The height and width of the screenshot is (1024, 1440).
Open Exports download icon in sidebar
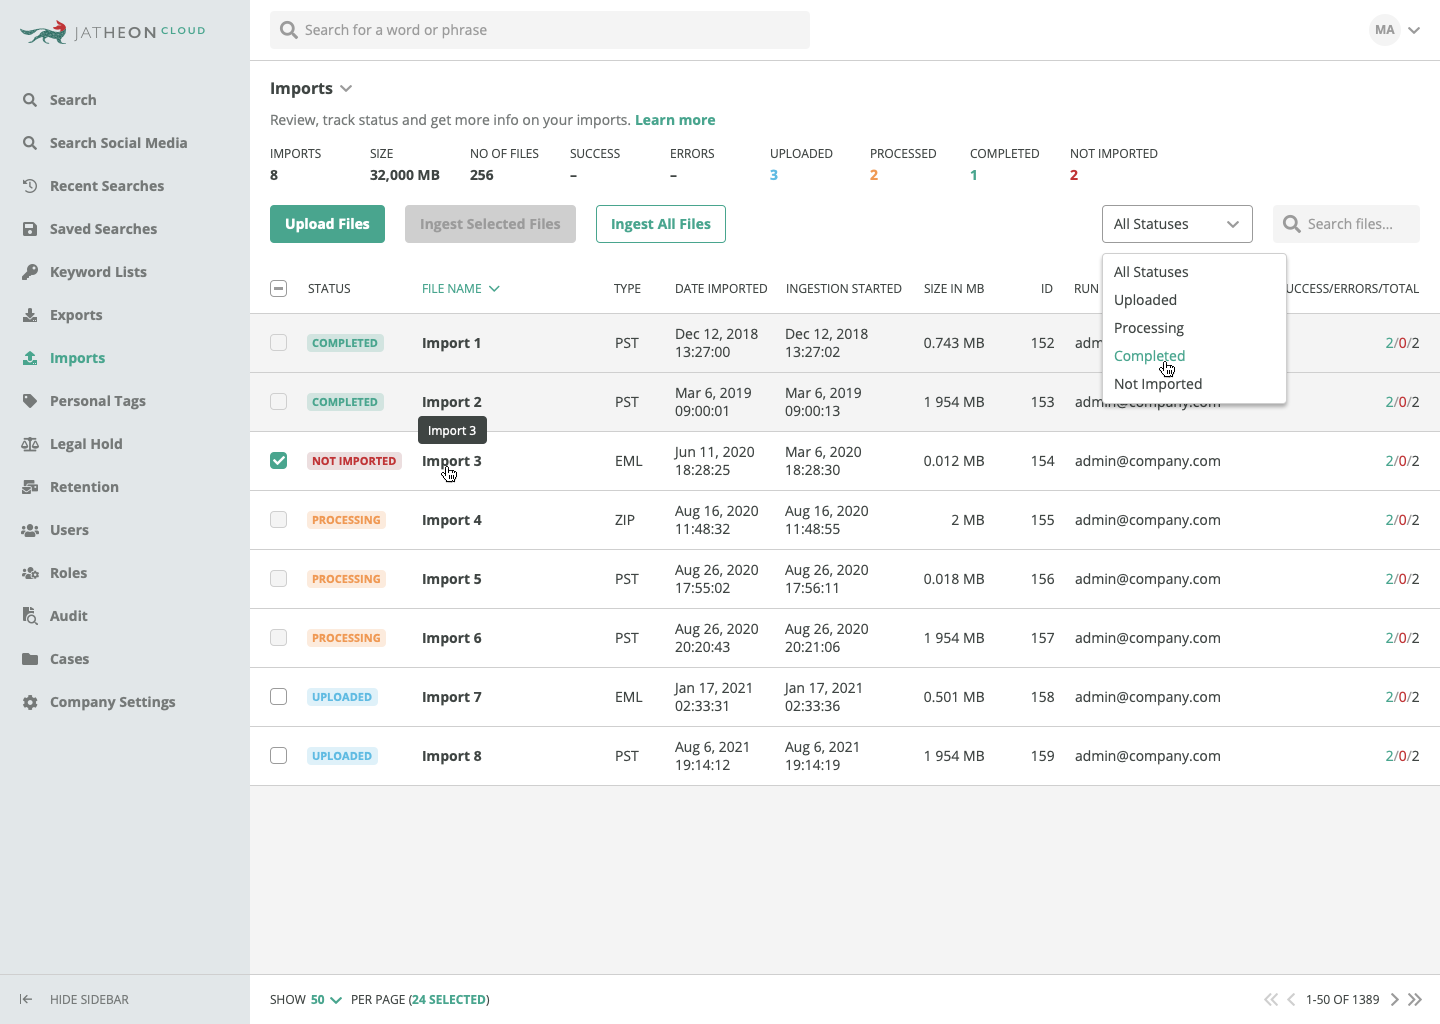click(30, 315)
